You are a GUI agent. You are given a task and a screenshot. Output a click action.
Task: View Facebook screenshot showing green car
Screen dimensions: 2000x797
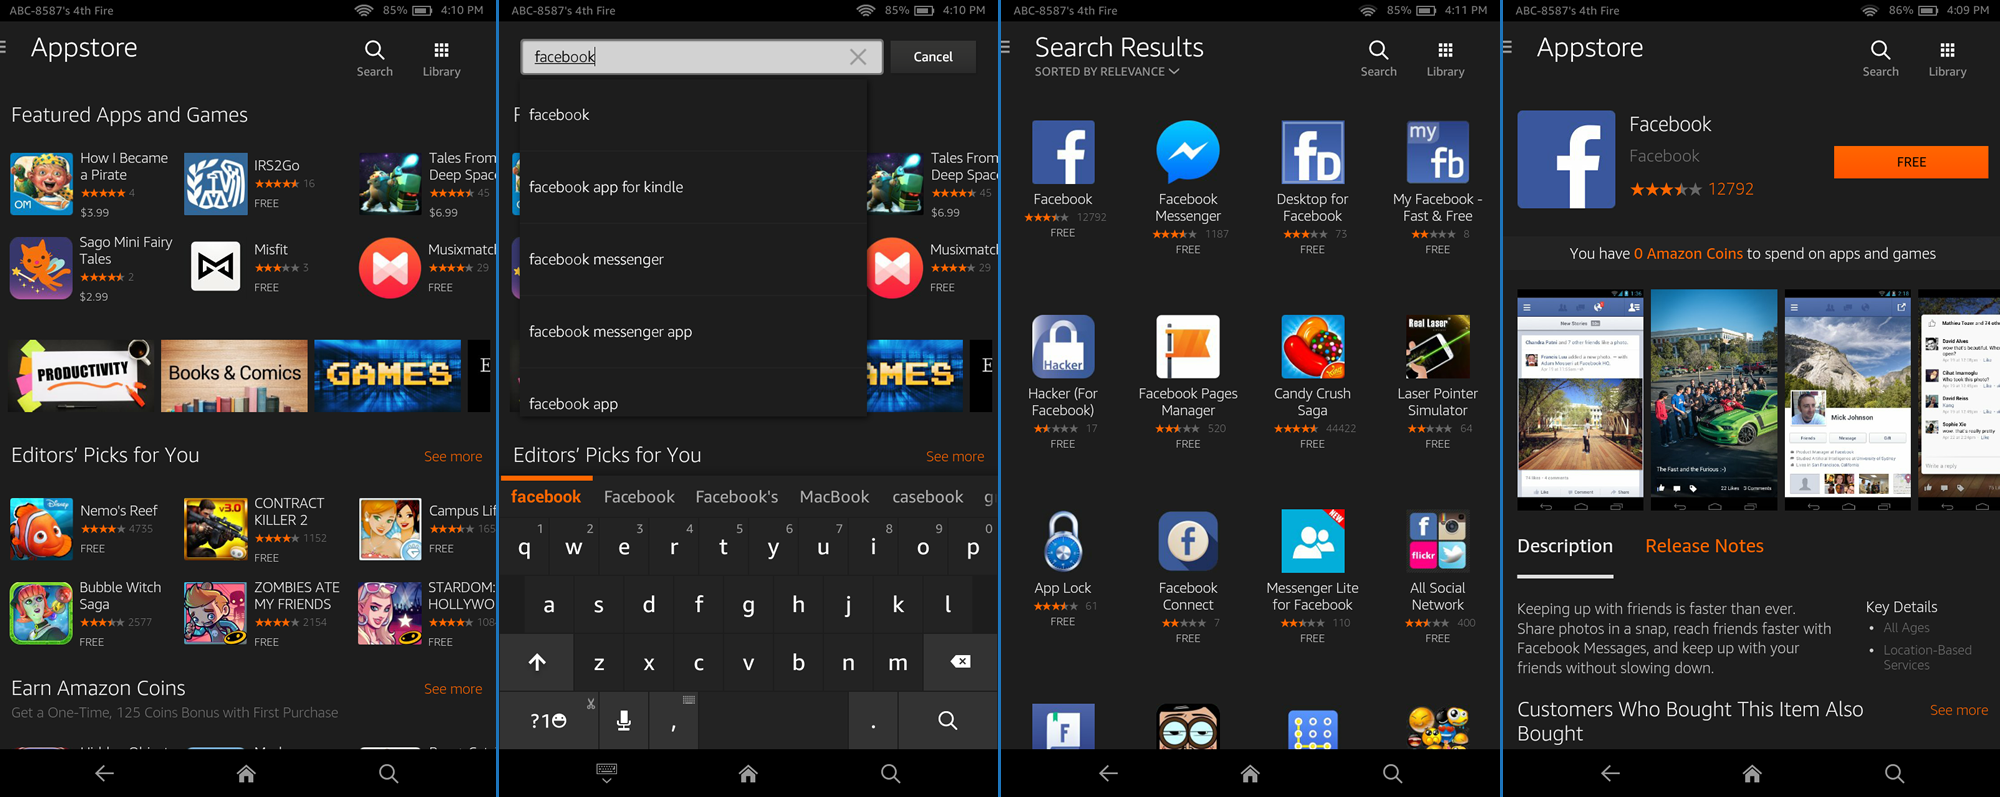click(1714, 400)
